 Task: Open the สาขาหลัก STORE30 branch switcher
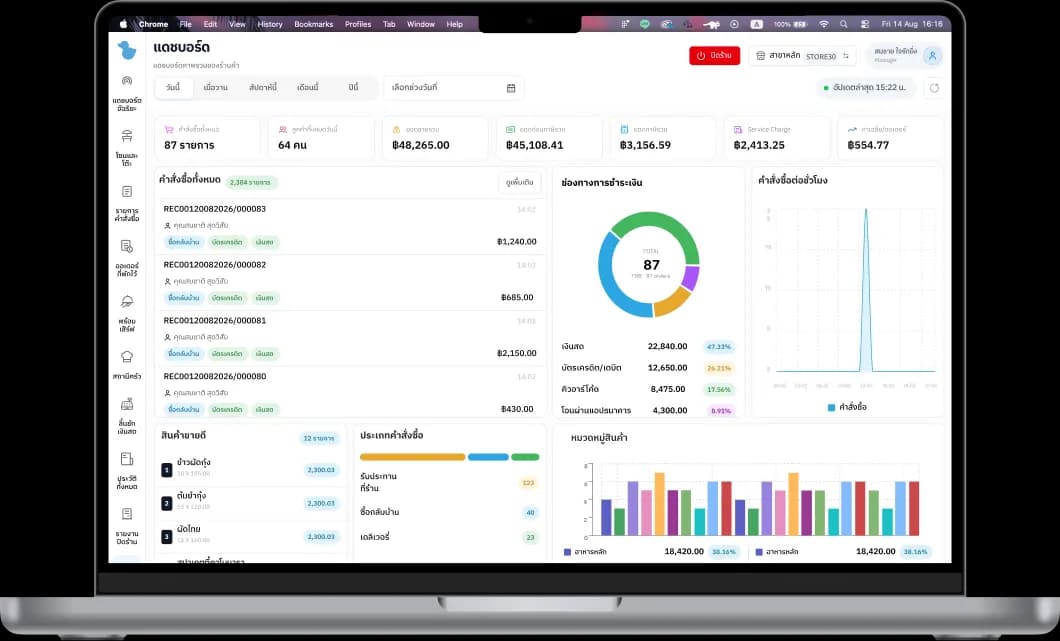coord(802,55)
